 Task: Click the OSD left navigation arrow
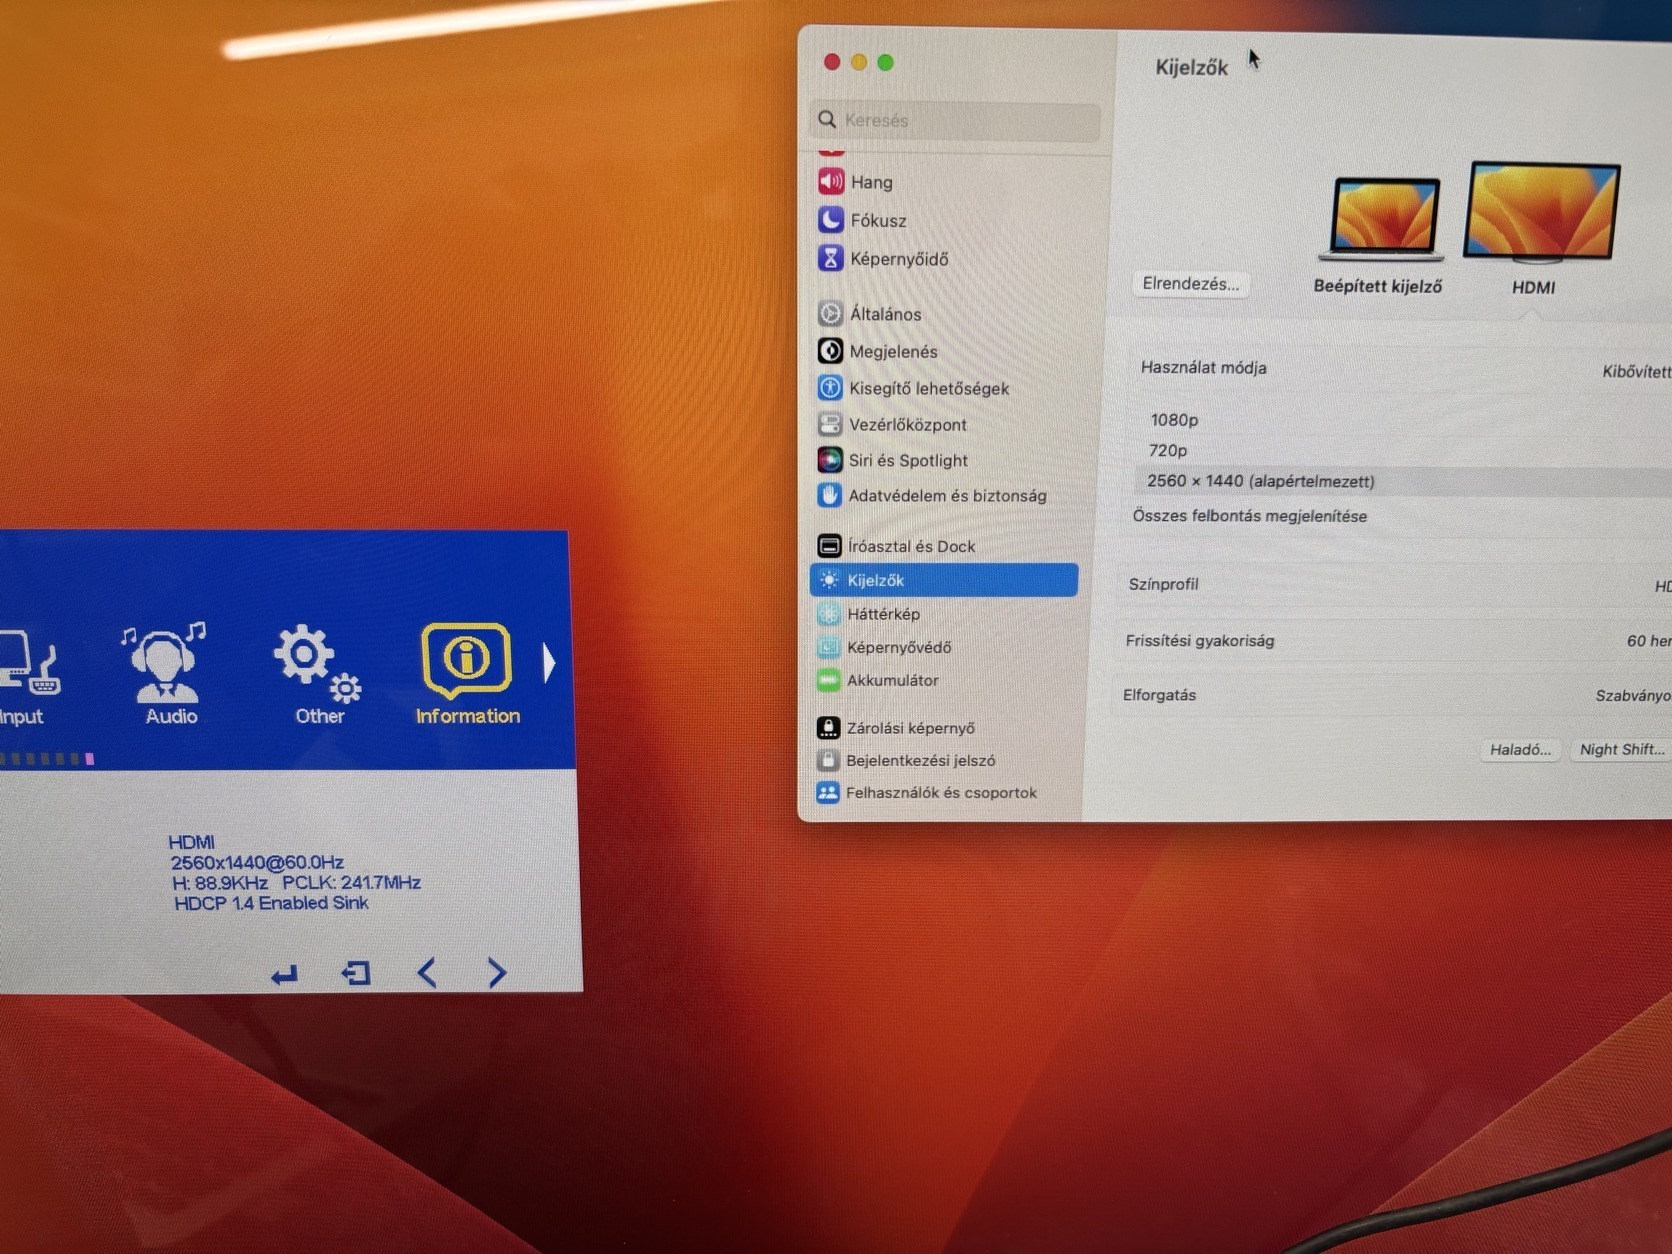click(x=427, y=973)
